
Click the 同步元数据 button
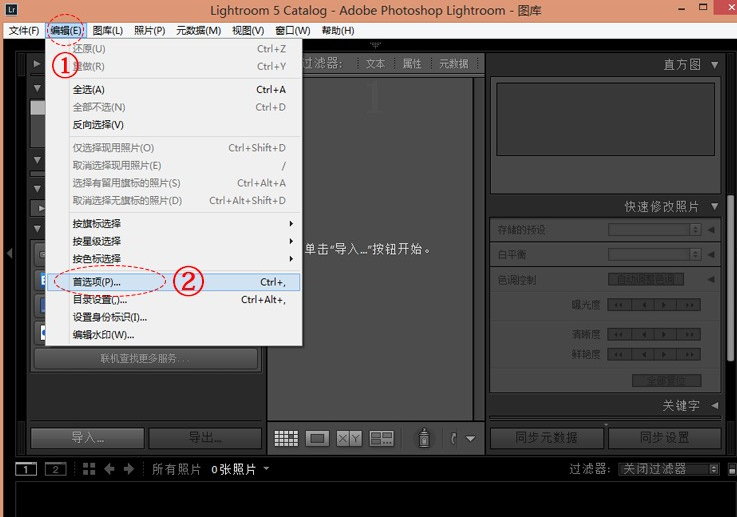[x=547, y=438]
